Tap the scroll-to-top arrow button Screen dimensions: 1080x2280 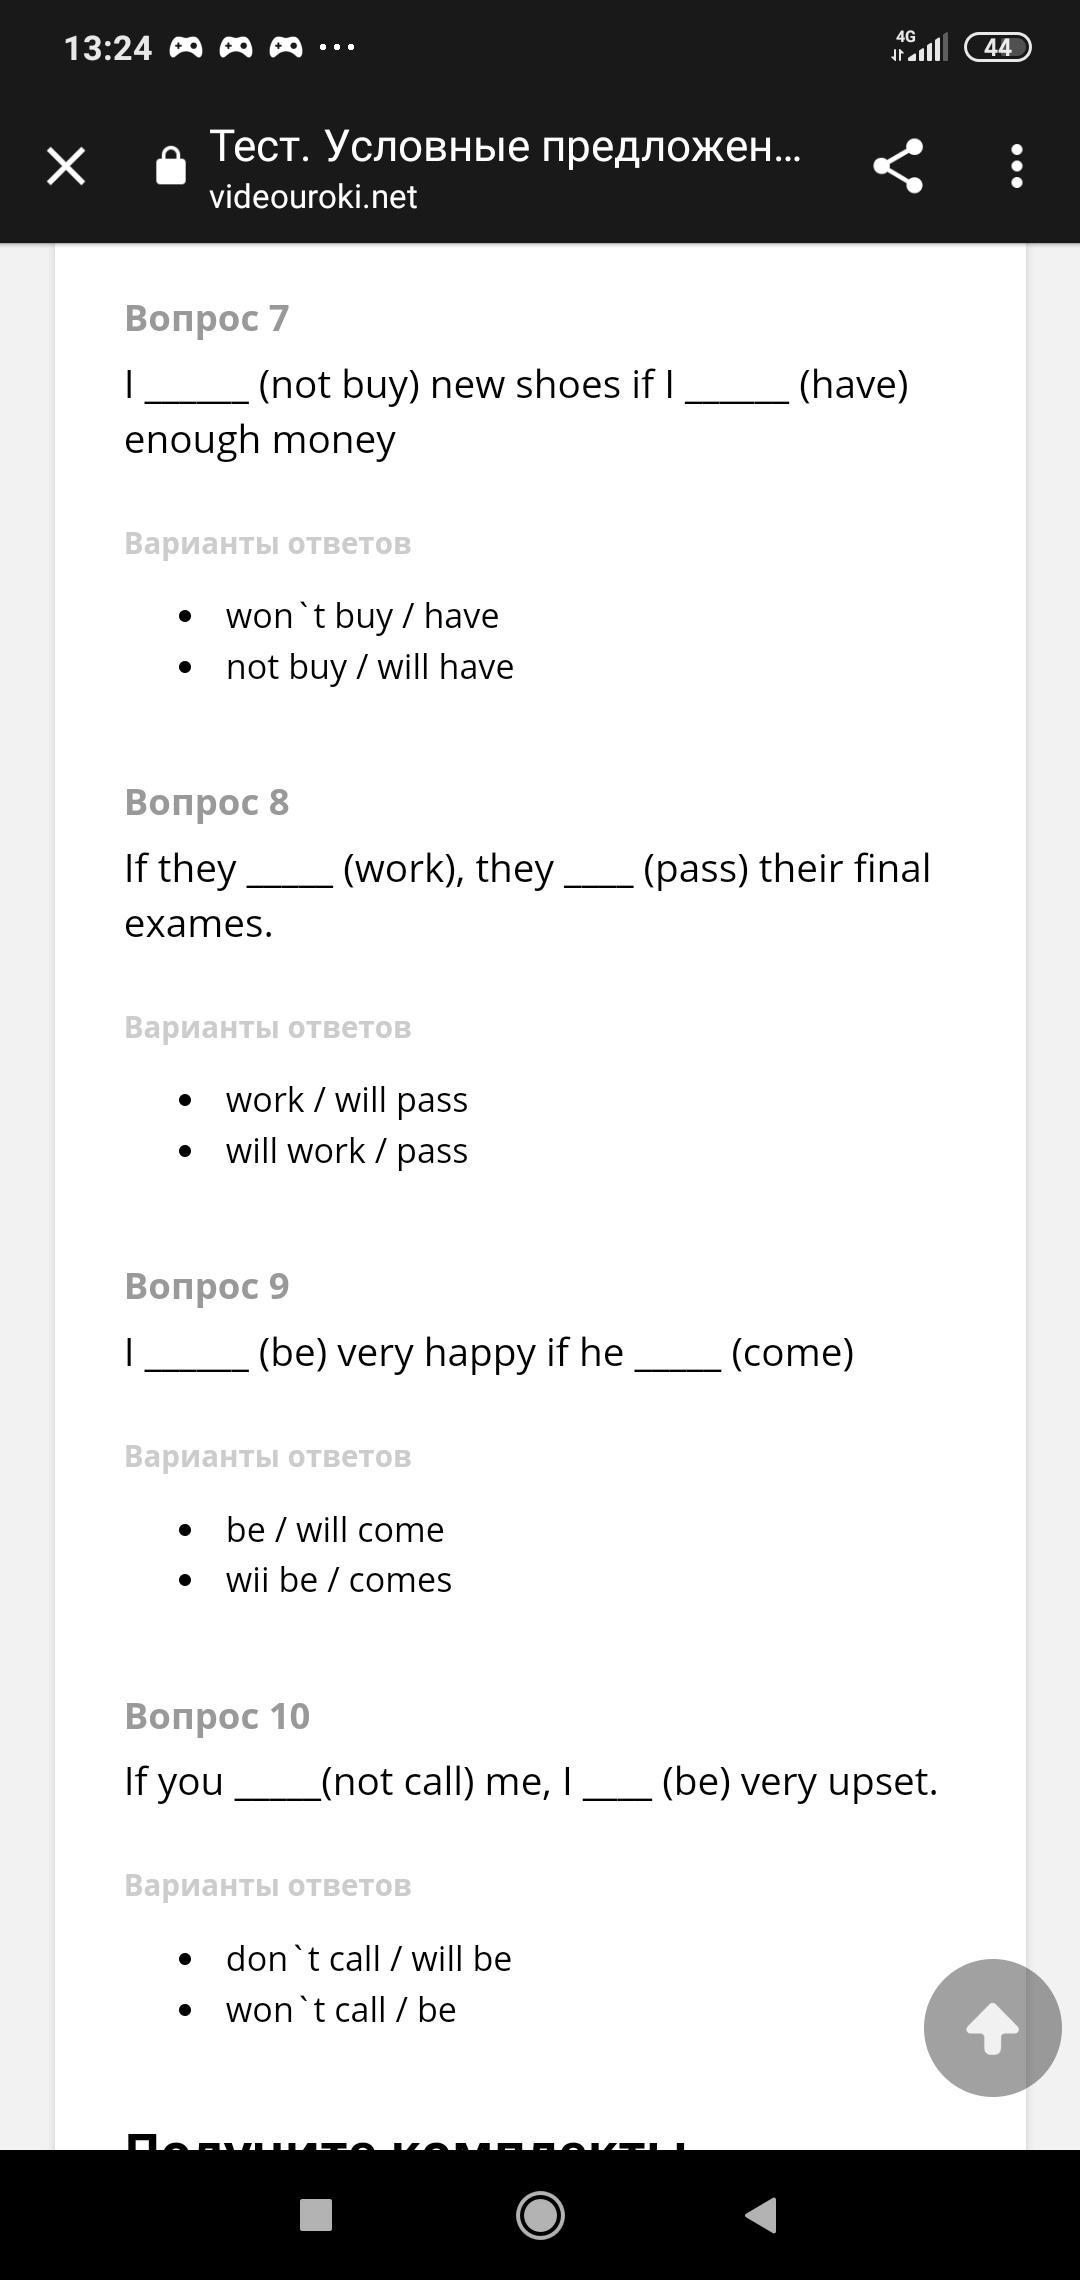click(x=992, y=2027)
